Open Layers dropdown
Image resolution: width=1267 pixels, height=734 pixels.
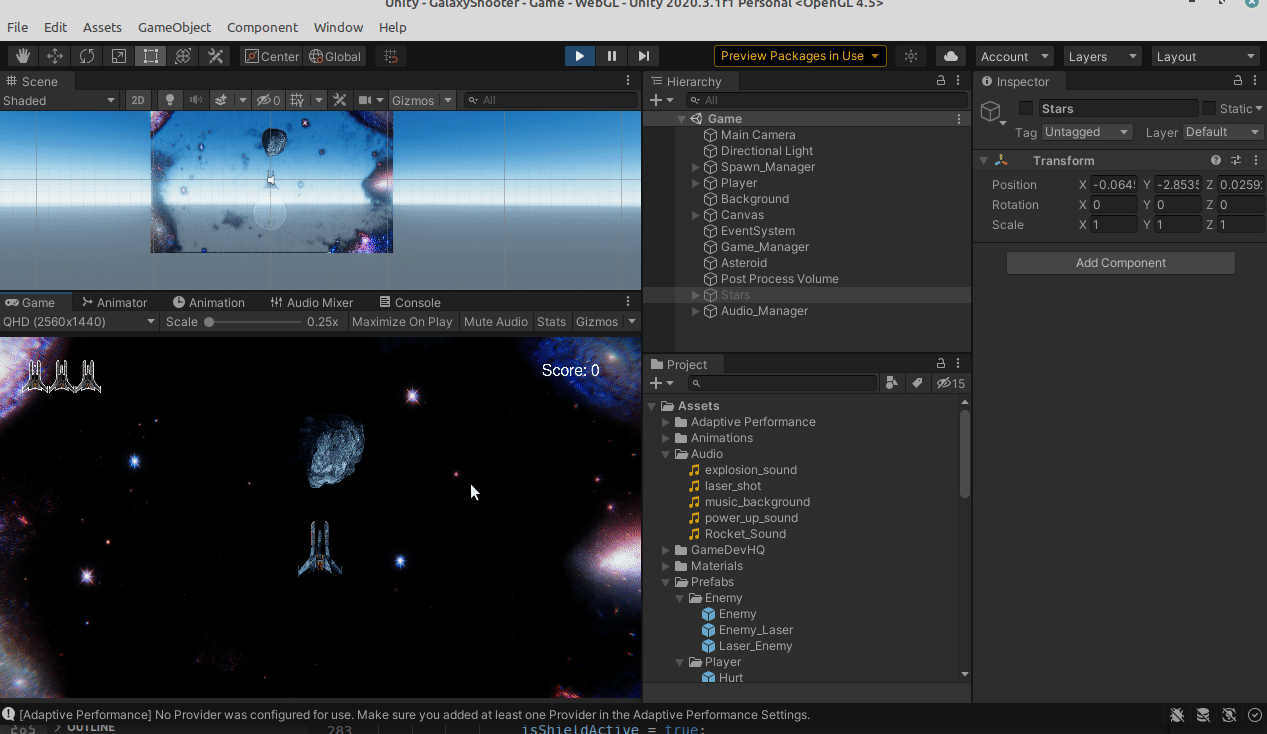[1101, 56]
